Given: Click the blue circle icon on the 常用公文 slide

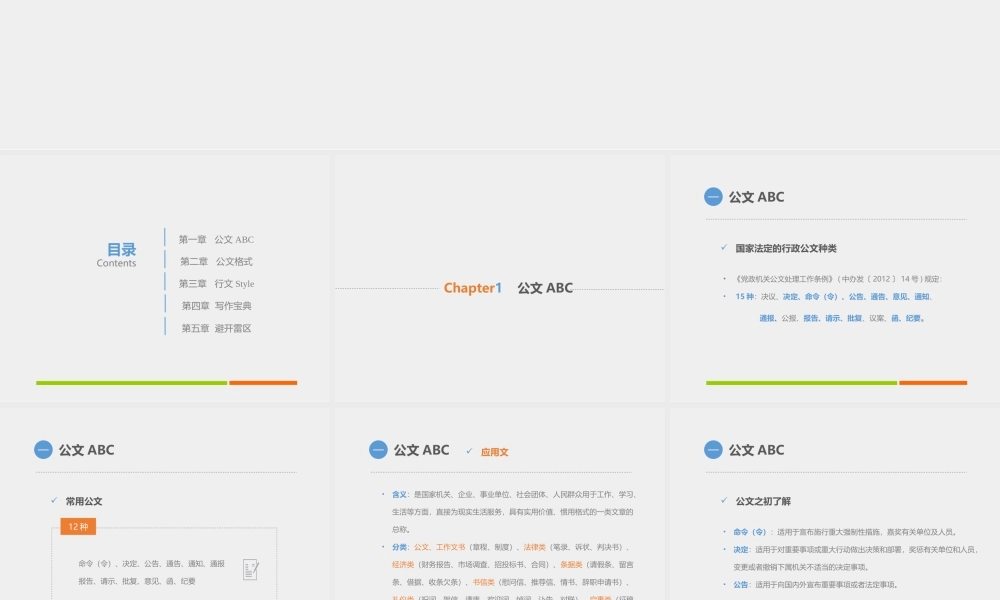Looking at the screenshot, I should click(x=43, y=450).
